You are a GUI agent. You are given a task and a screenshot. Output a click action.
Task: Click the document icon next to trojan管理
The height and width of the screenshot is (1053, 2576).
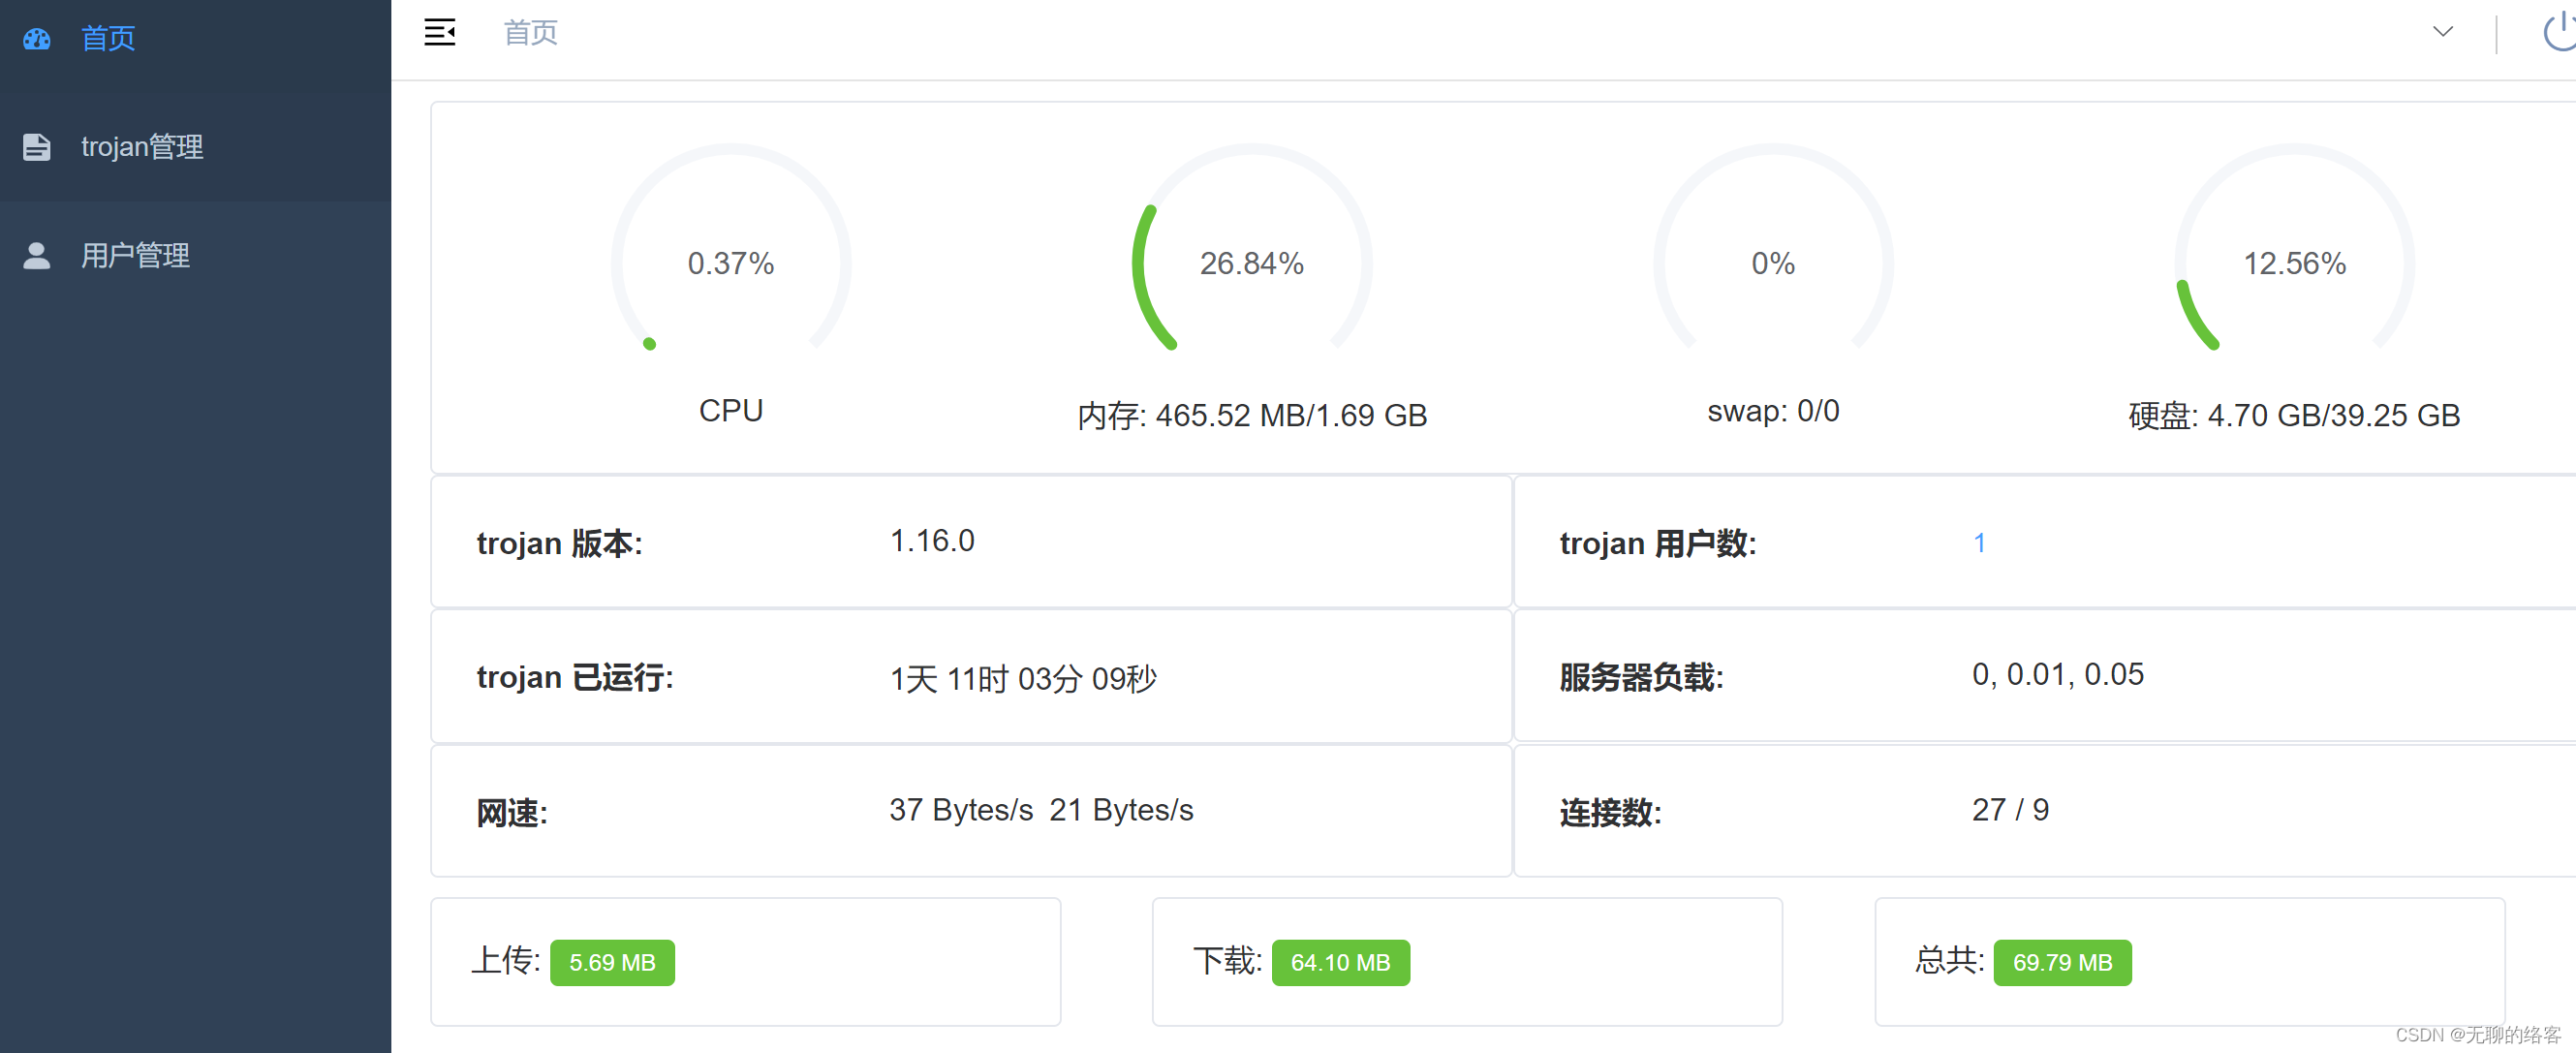point(37,147)
